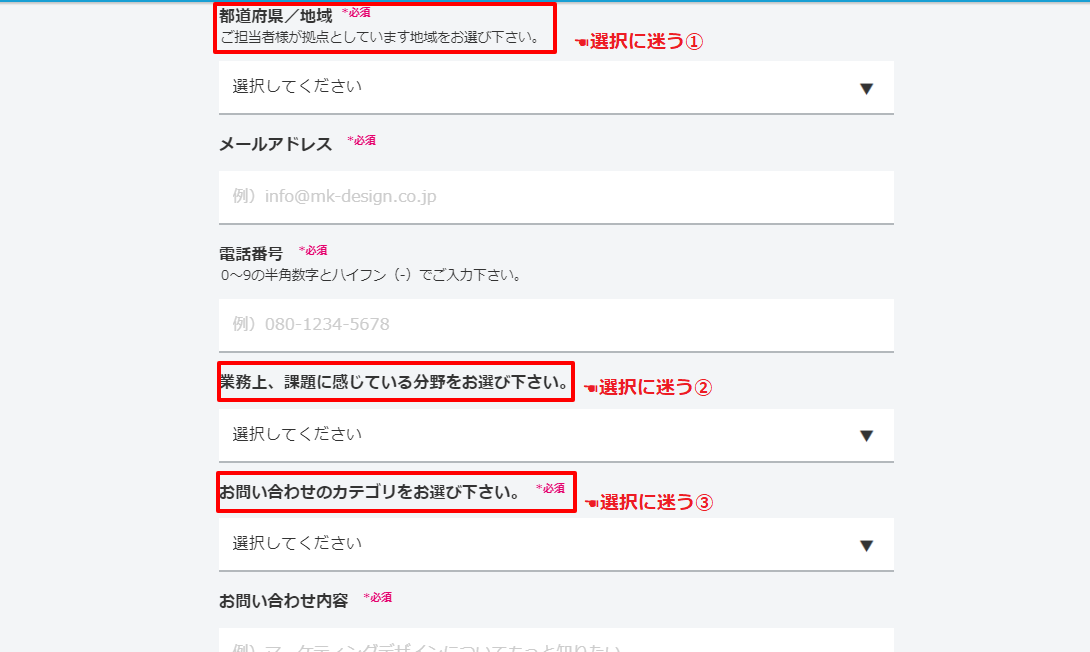Click the red annotation text 選択に迷う①
The height and width of the screenshot is (652, 1090).
tap(646, 42)
